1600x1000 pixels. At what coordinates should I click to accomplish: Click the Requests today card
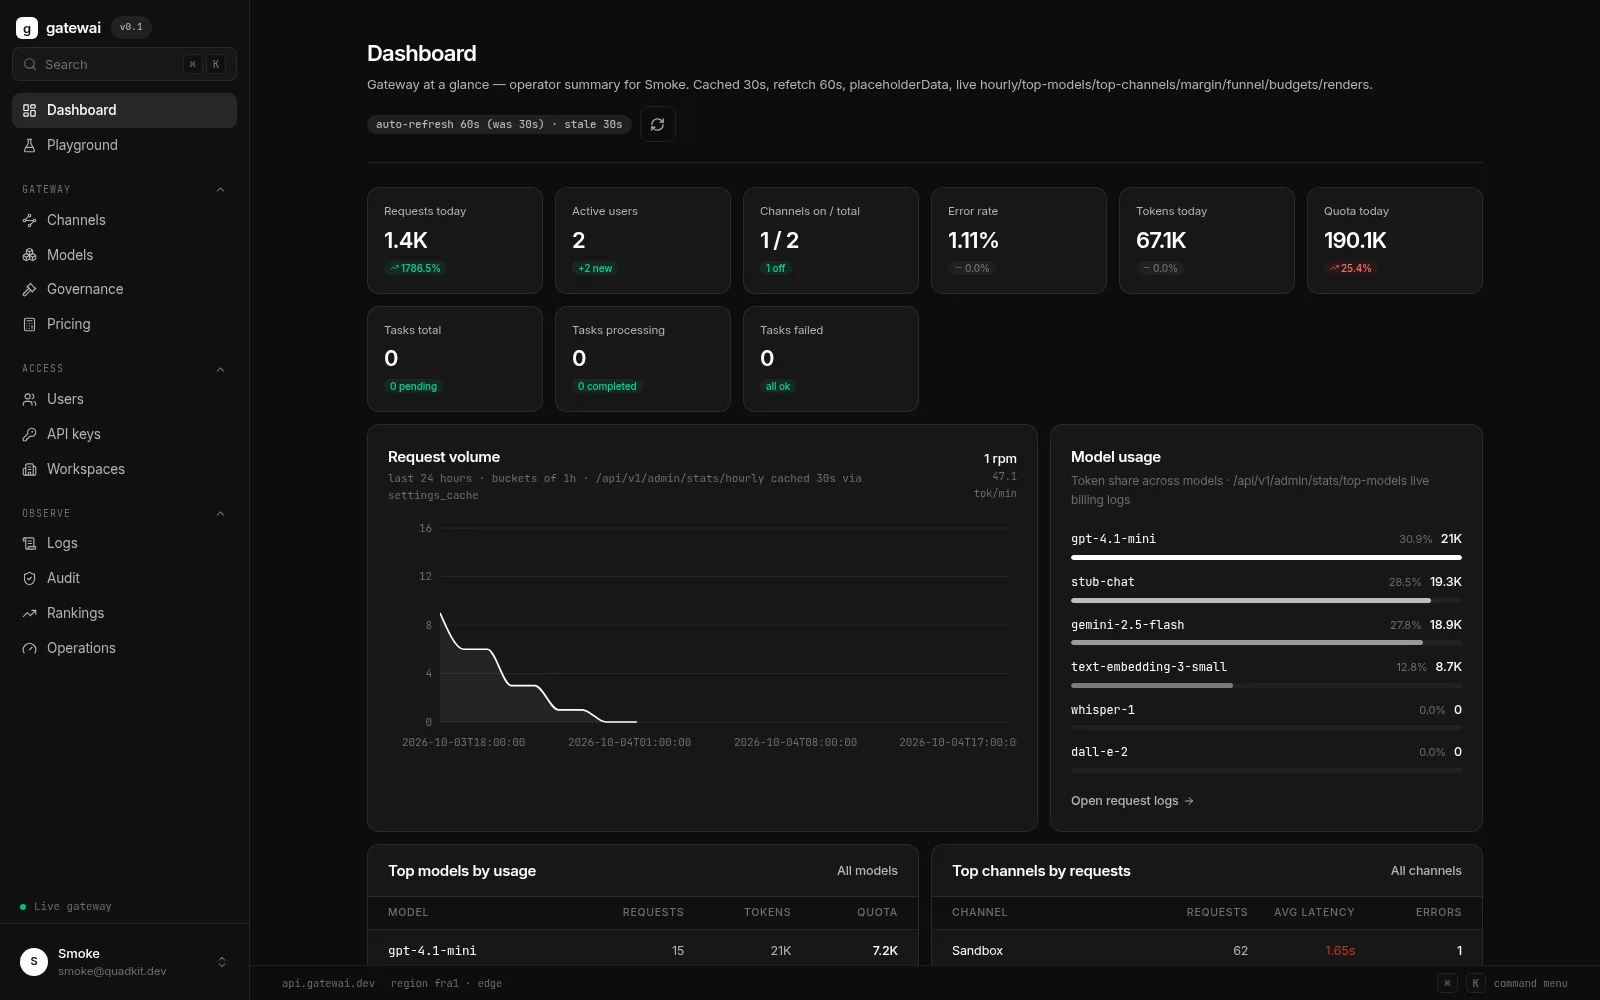(x=455, y=240)
